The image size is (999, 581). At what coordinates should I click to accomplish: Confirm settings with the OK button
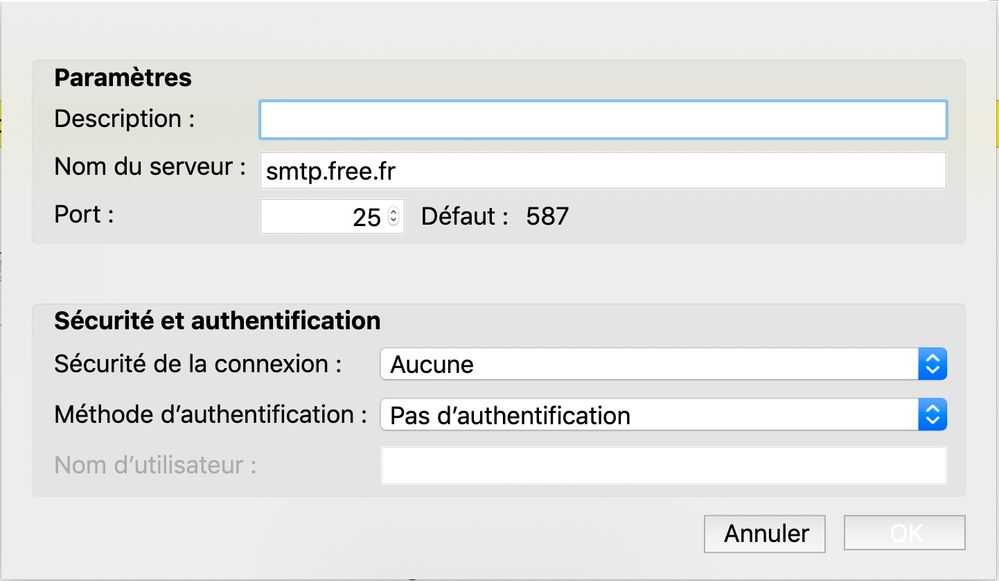(x=904, y=533)
